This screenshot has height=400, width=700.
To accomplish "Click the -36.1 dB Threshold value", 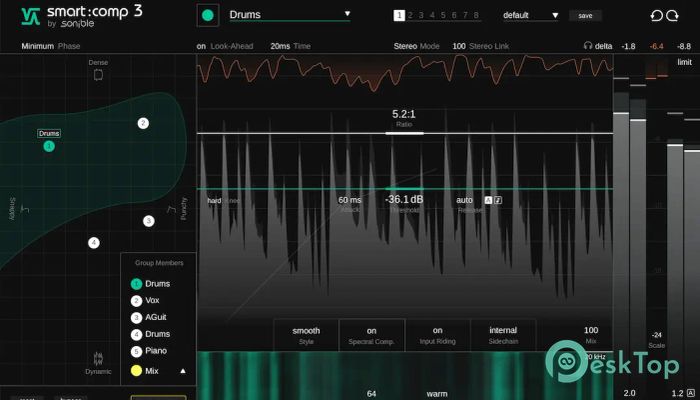I will click(x=404, y=199).
